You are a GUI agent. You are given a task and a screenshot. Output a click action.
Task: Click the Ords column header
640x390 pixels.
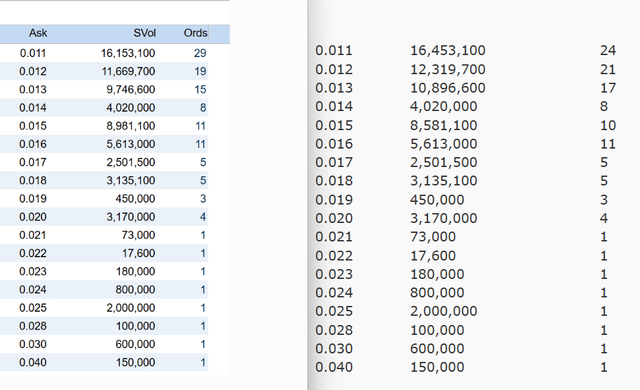[x=196, y=33]
